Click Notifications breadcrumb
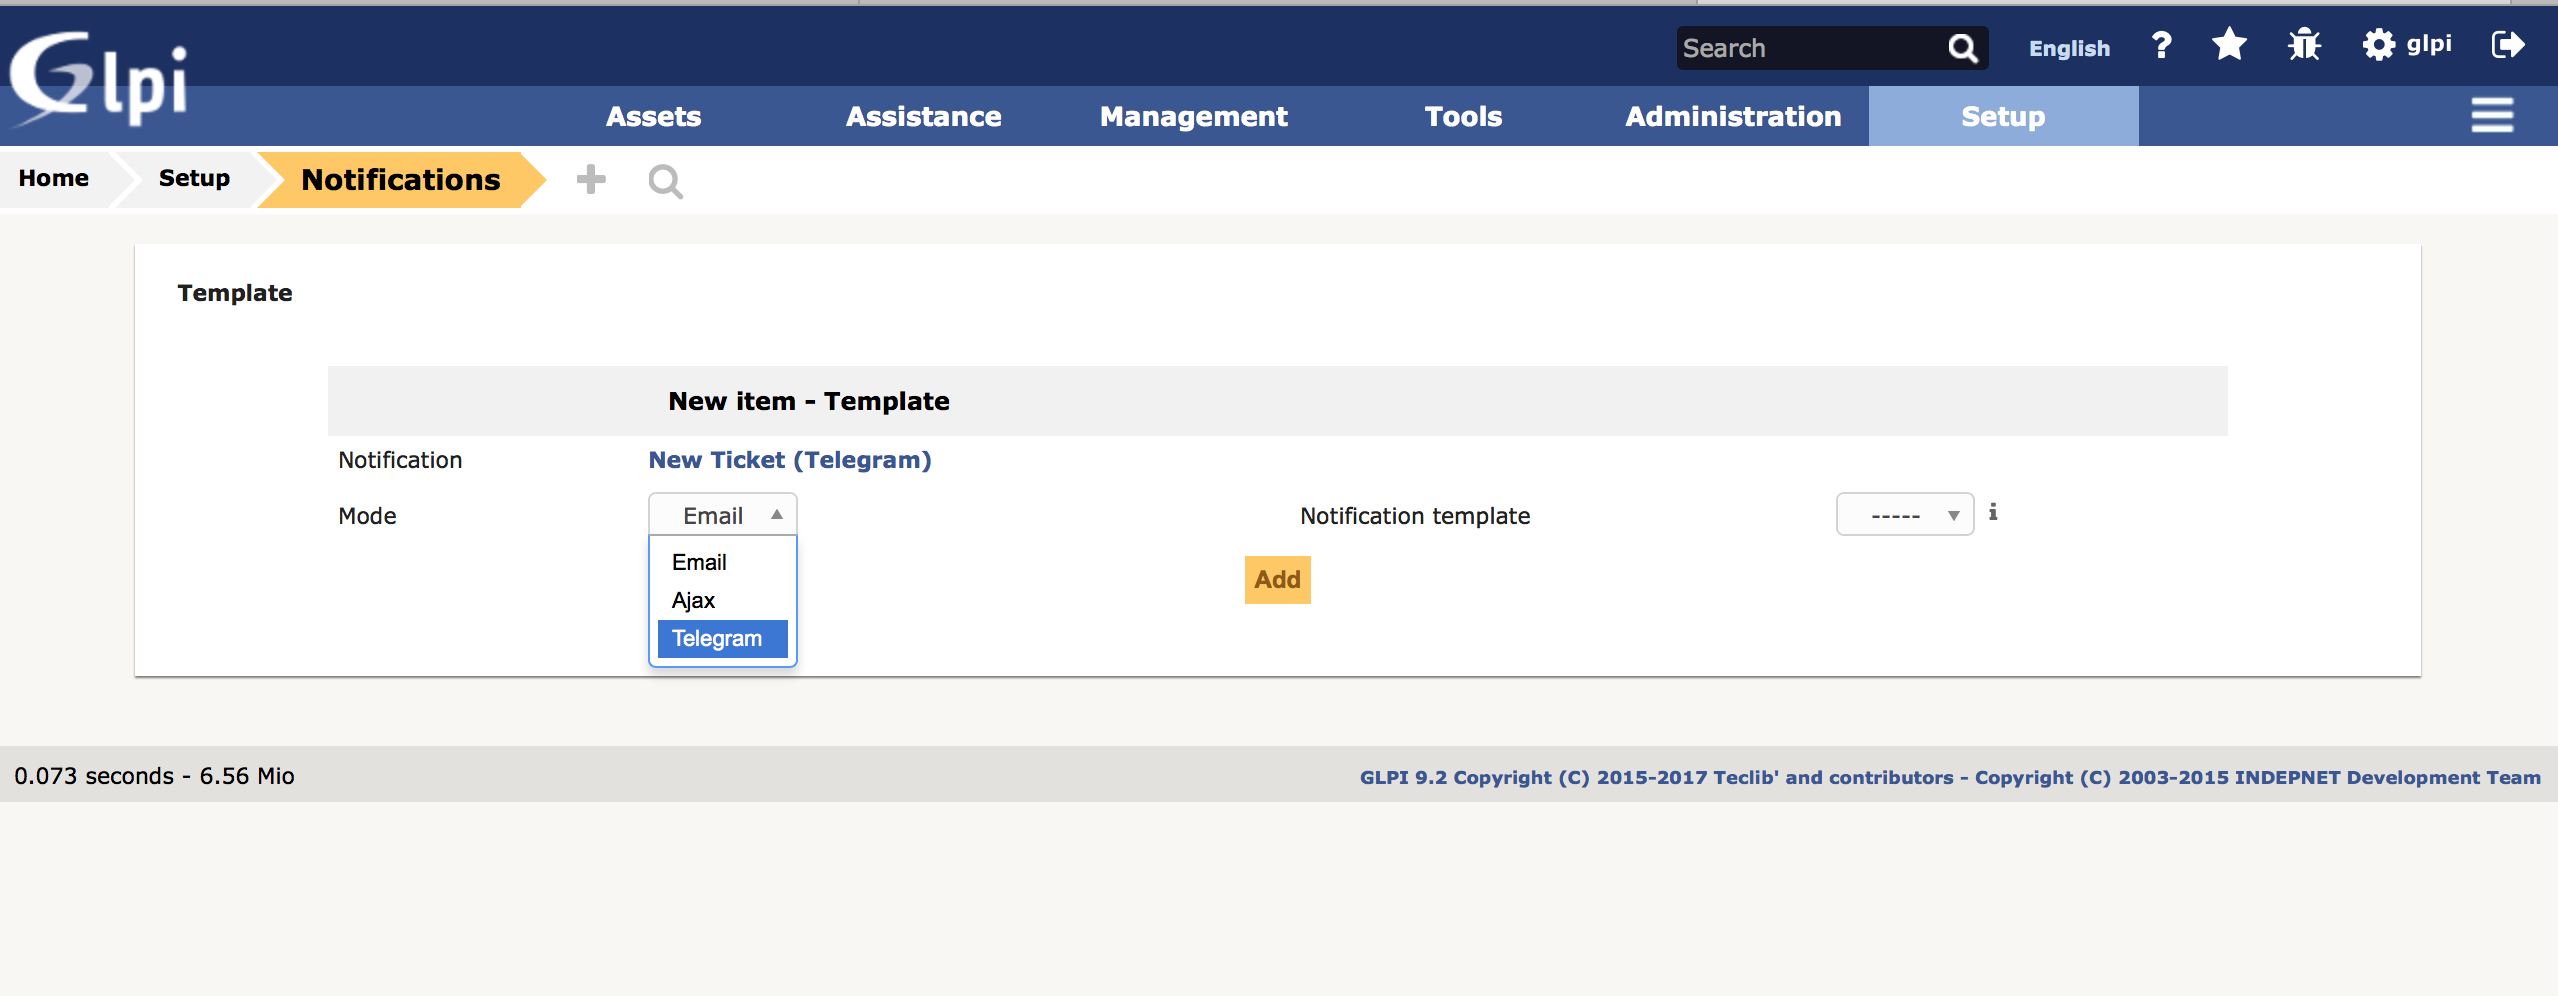 click(x=400, y=180)
